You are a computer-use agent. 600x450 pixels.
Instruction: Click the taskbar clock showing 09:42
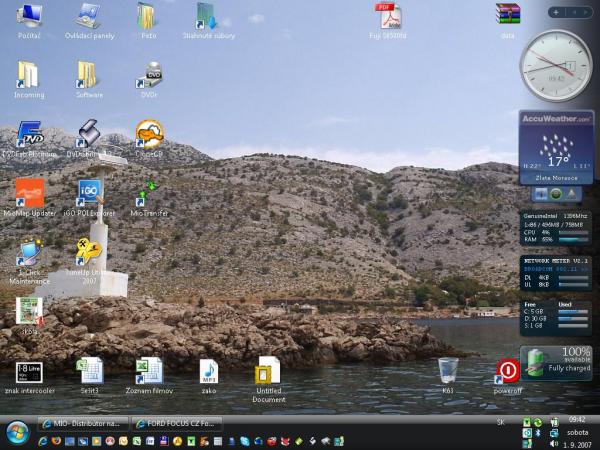click(x=577, y=420)
